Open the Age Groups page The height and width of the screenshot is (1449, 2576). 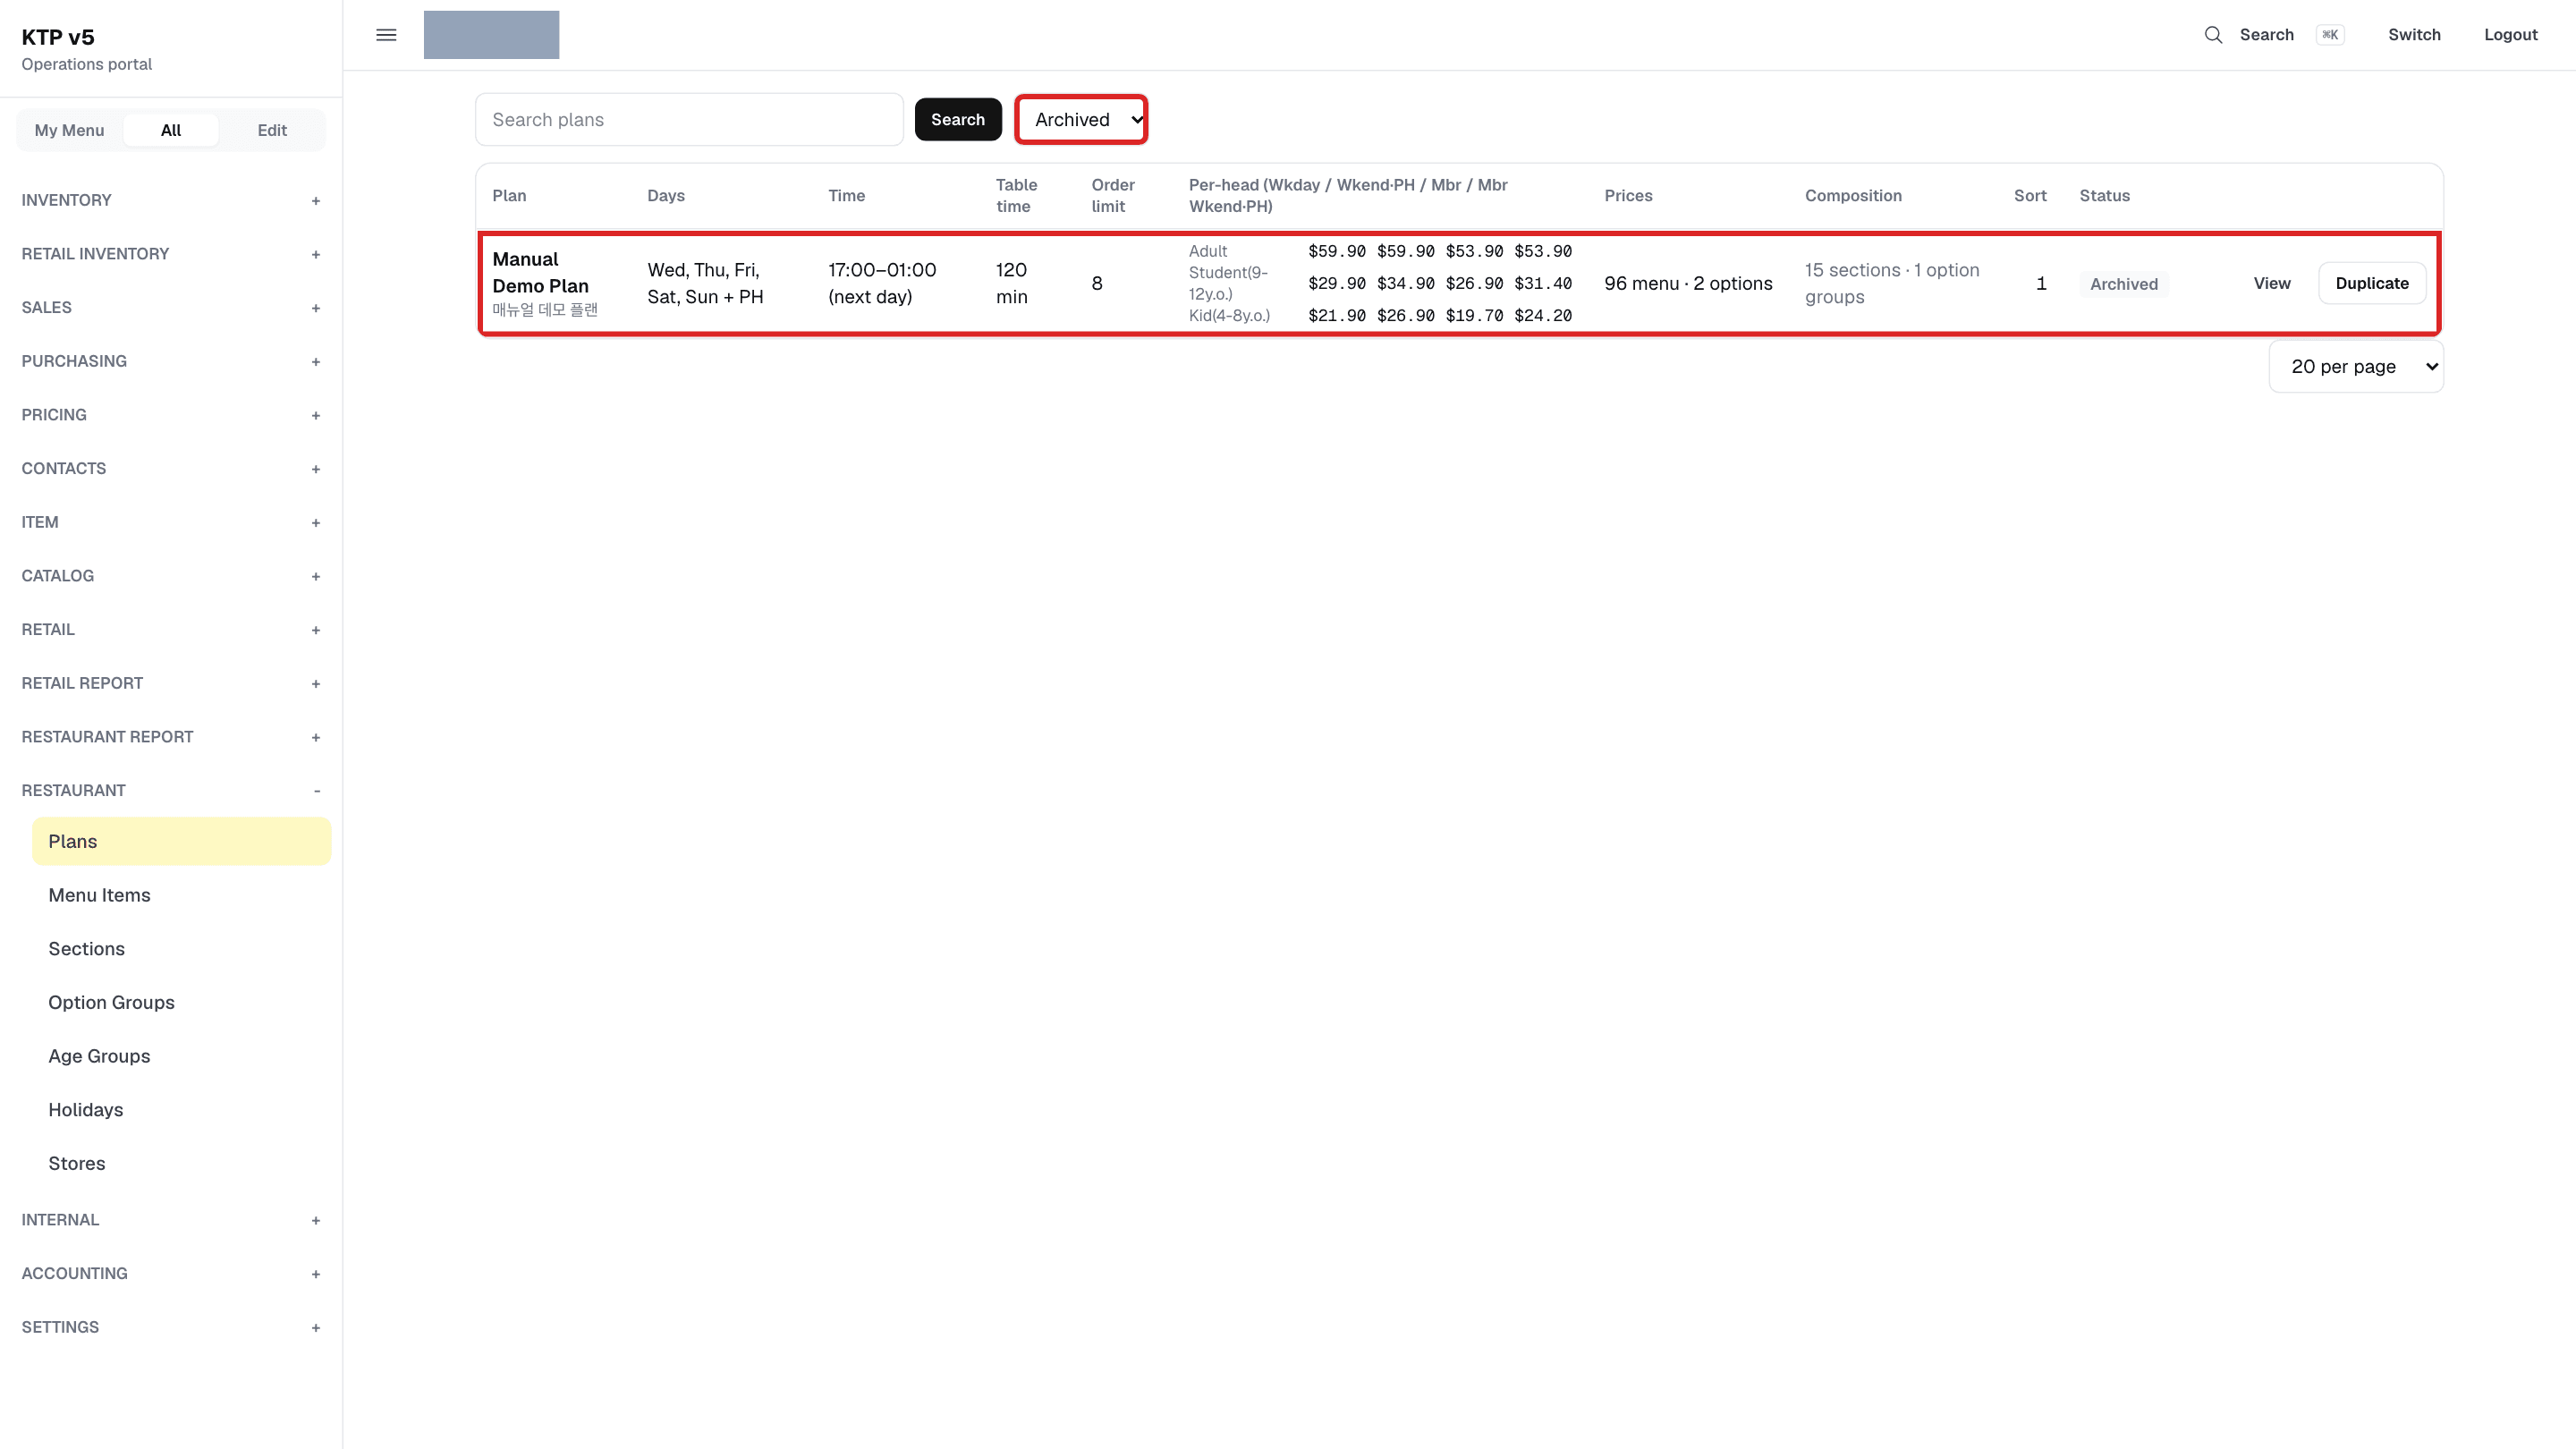click(181, 1057)
